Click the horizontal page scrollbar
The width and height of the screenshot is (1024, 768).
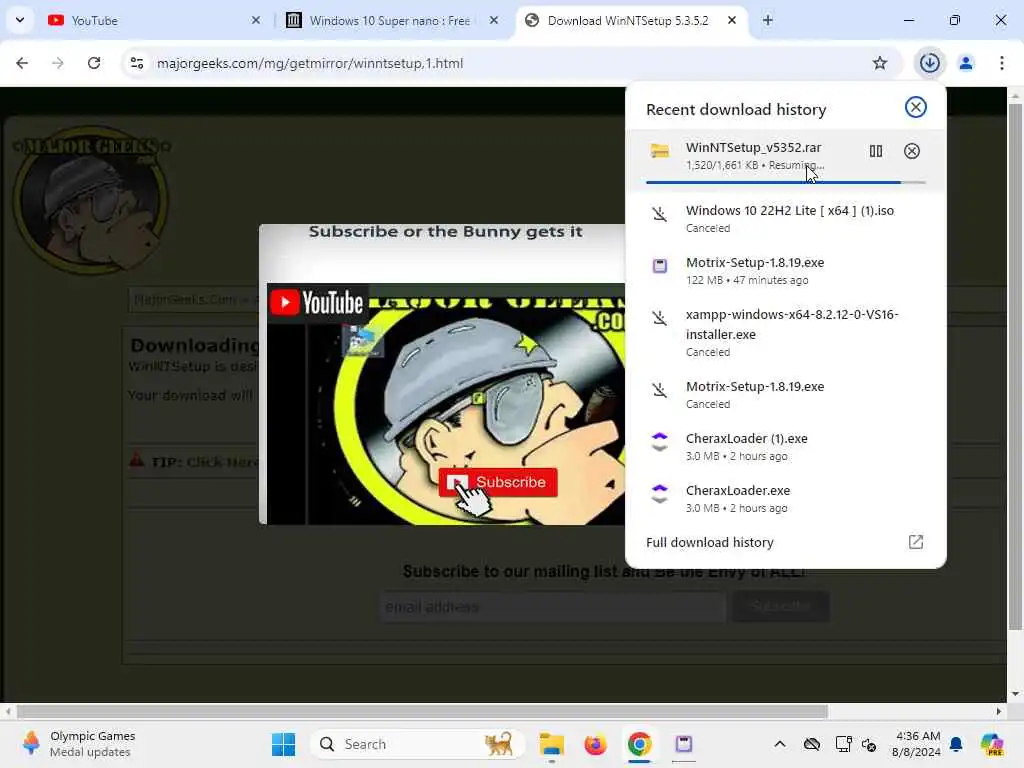click(422, 711)
